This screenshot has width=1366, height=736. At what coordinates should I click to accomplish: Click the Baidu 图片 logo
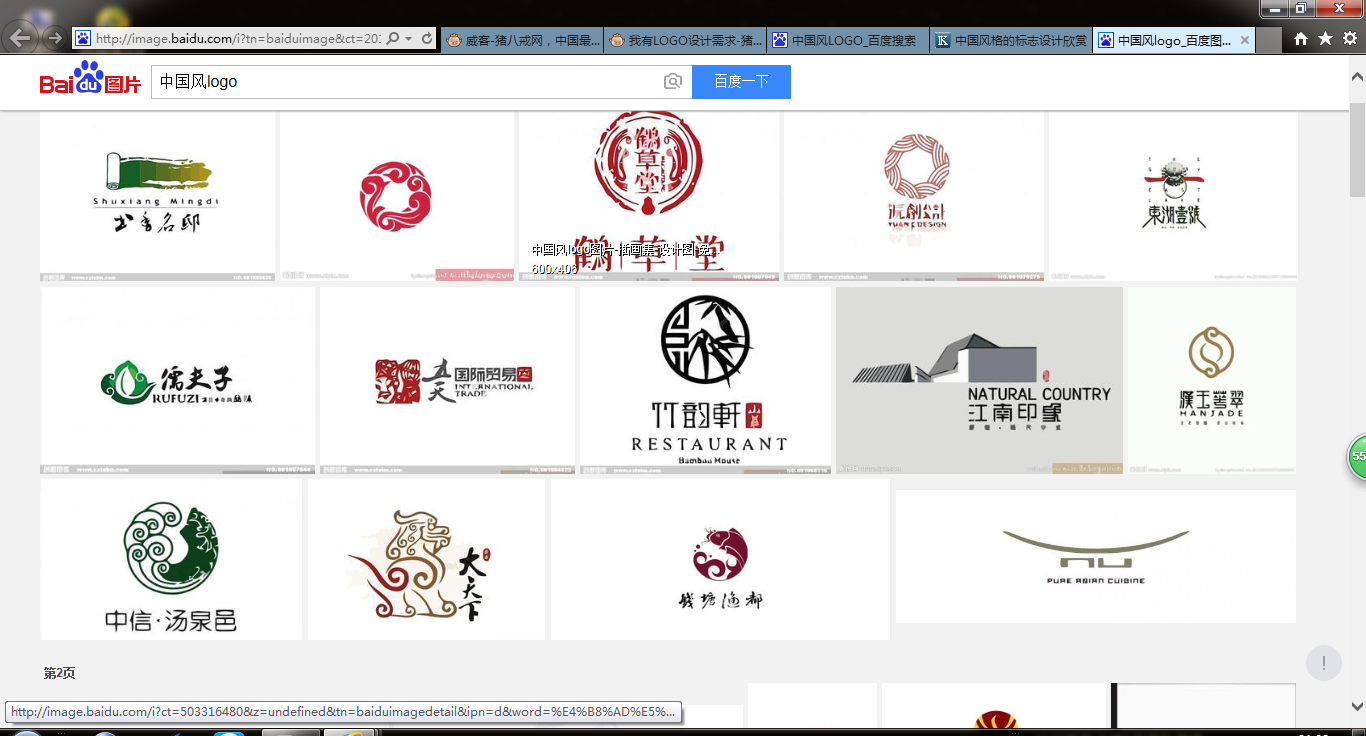(90, 79)
